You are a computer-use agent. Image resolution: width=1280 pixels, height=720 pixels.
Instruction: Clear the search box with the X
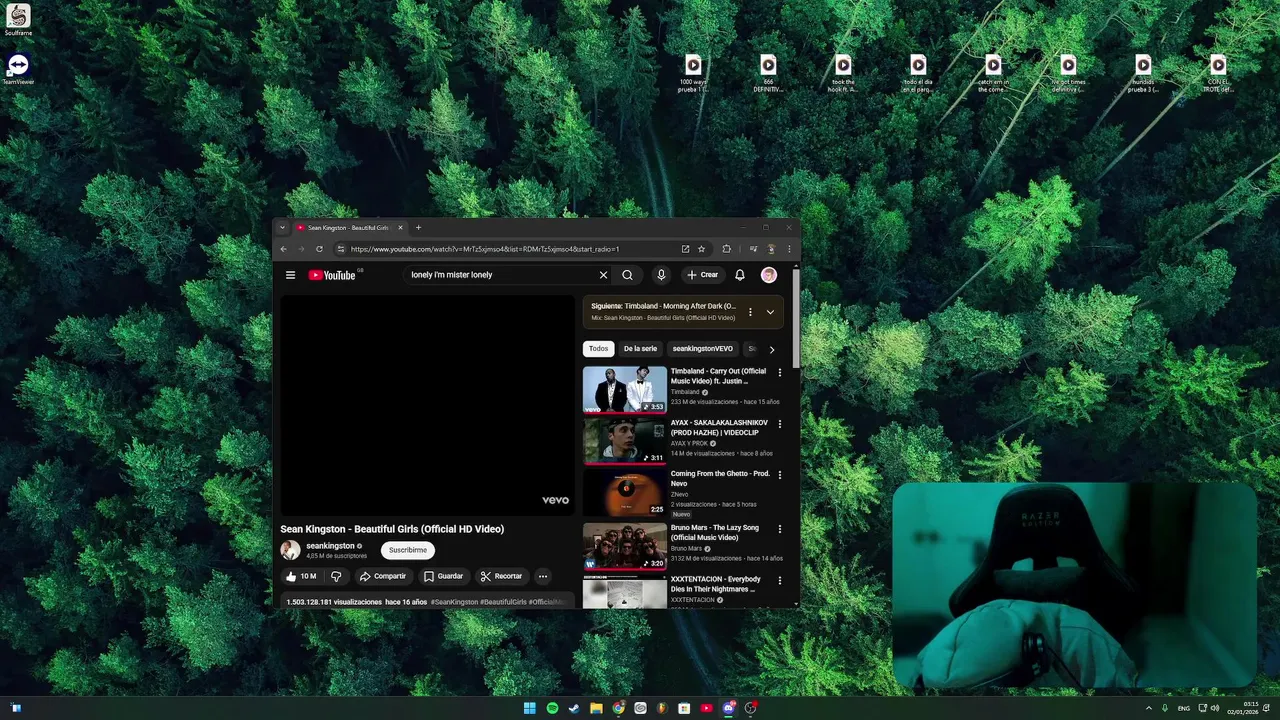[x=603, y=275]
